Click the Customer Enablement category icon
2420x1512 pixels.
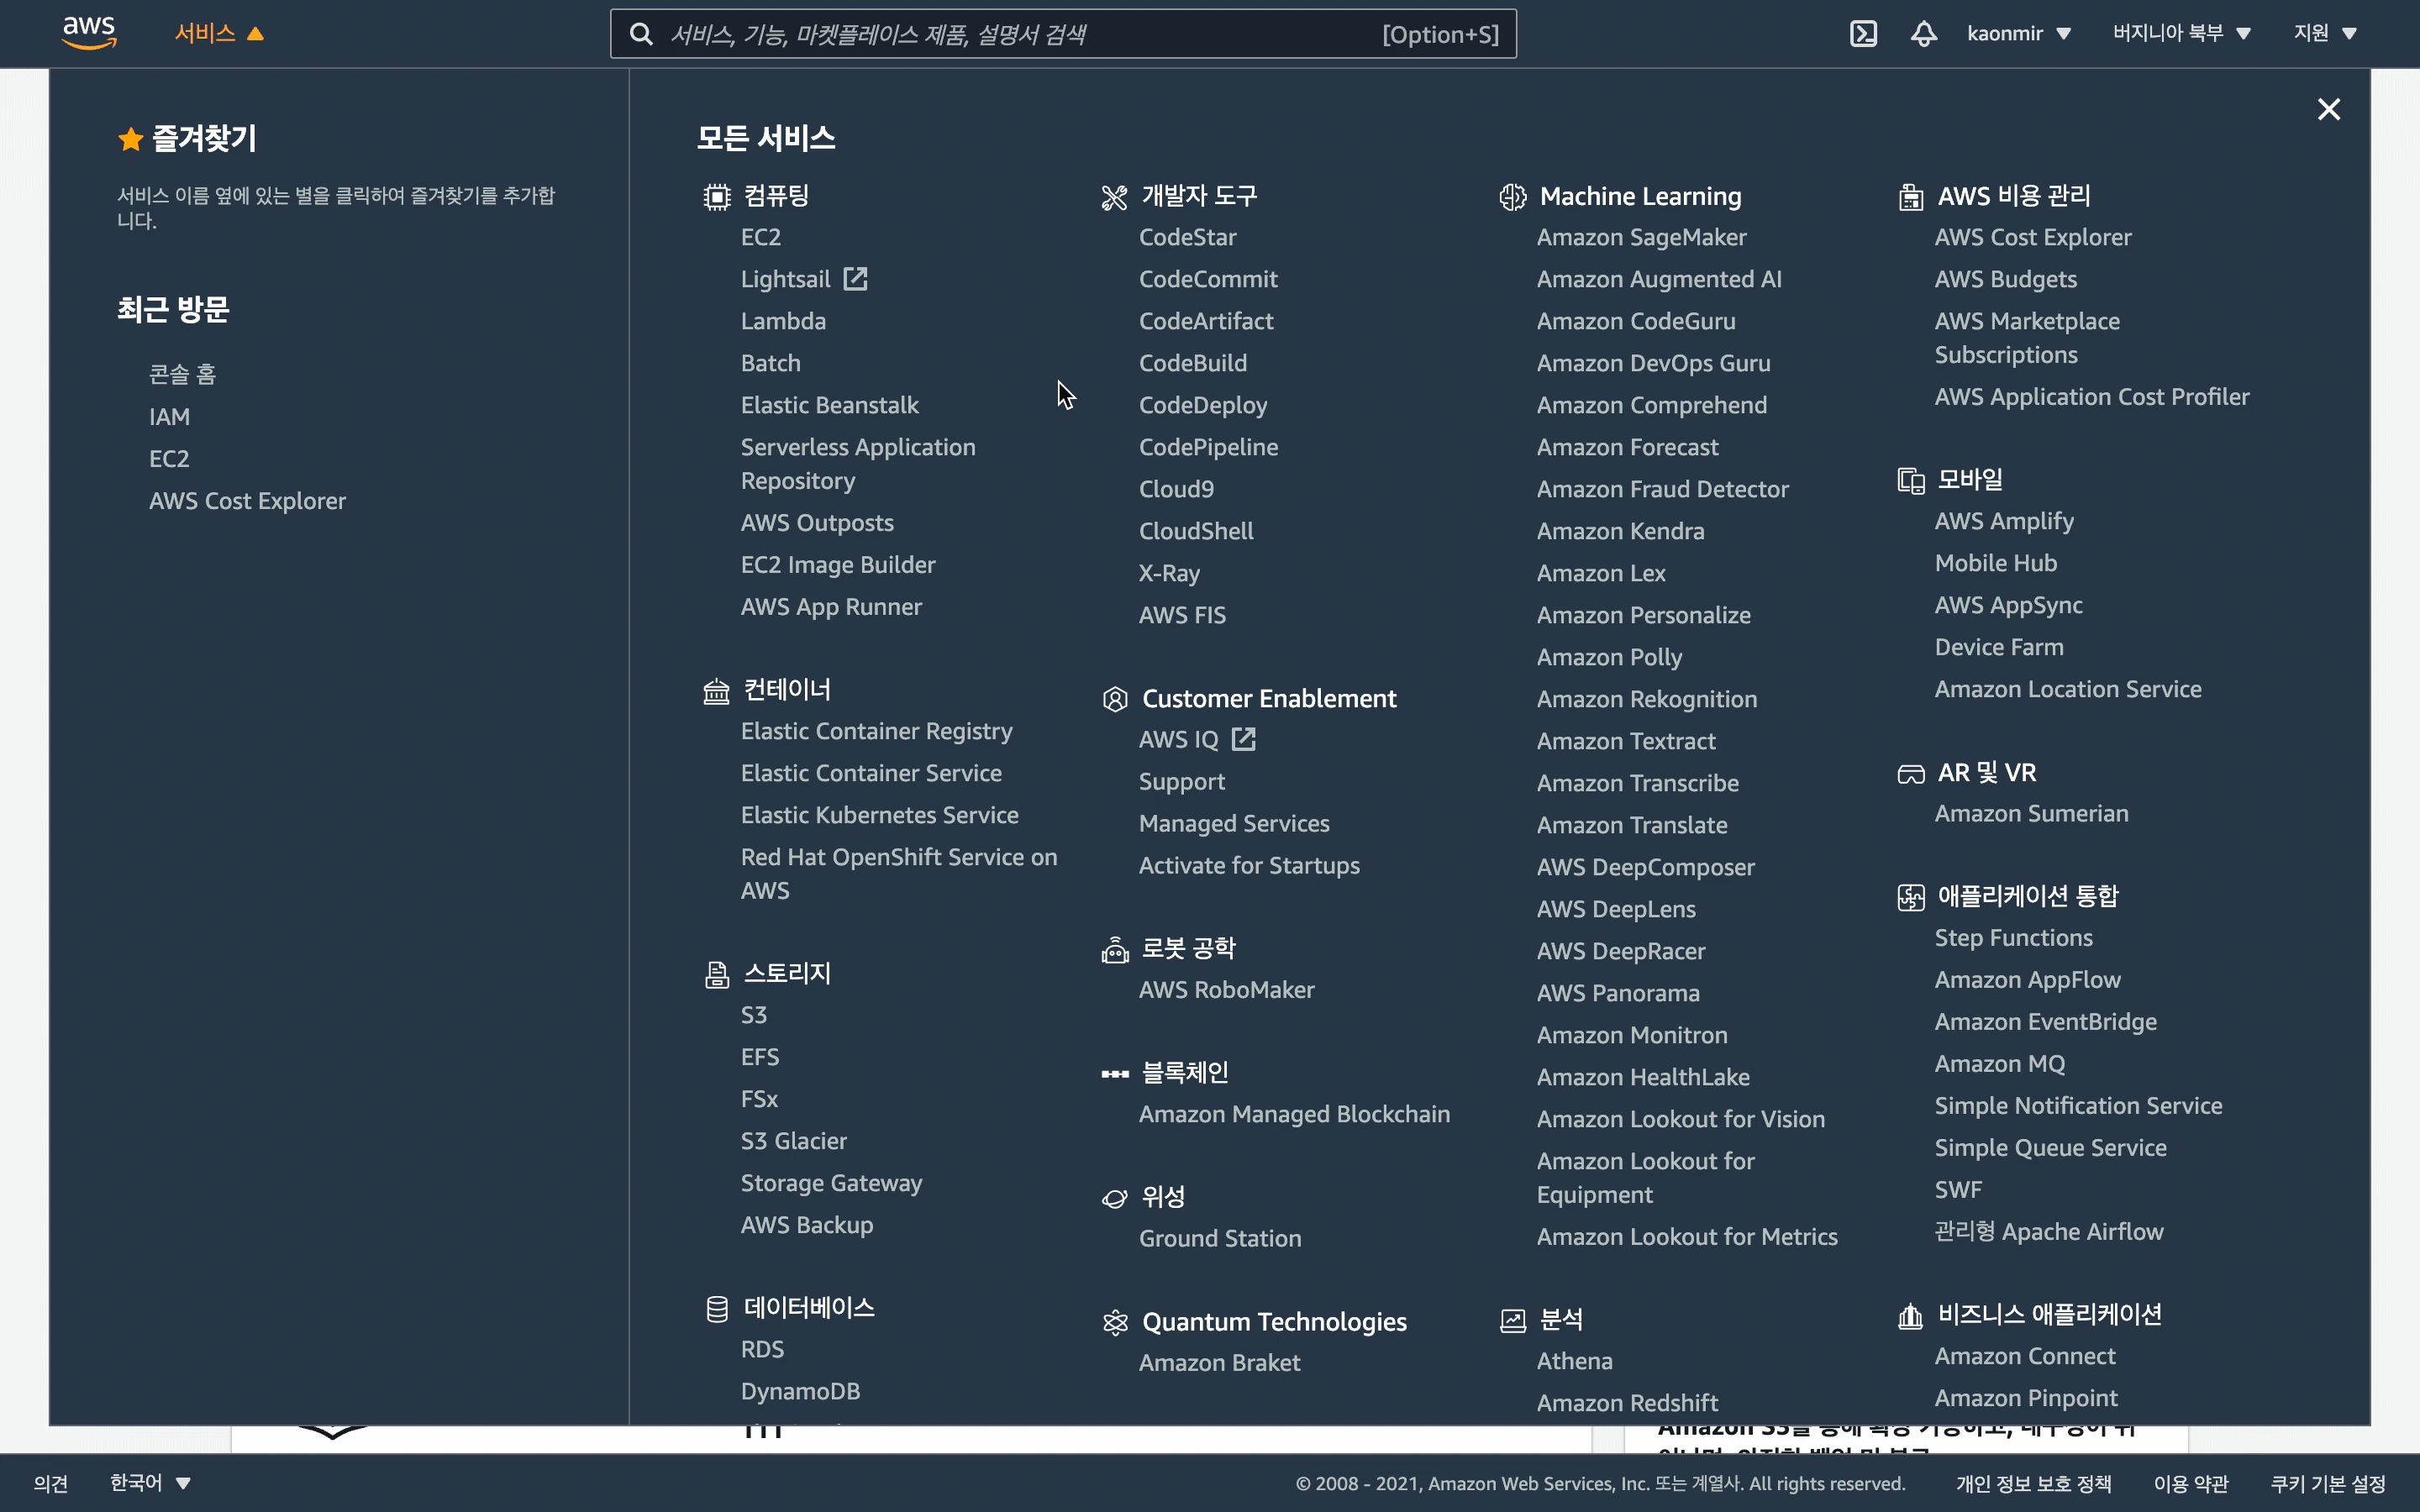pyautogui.click(x=1114, y=699)
